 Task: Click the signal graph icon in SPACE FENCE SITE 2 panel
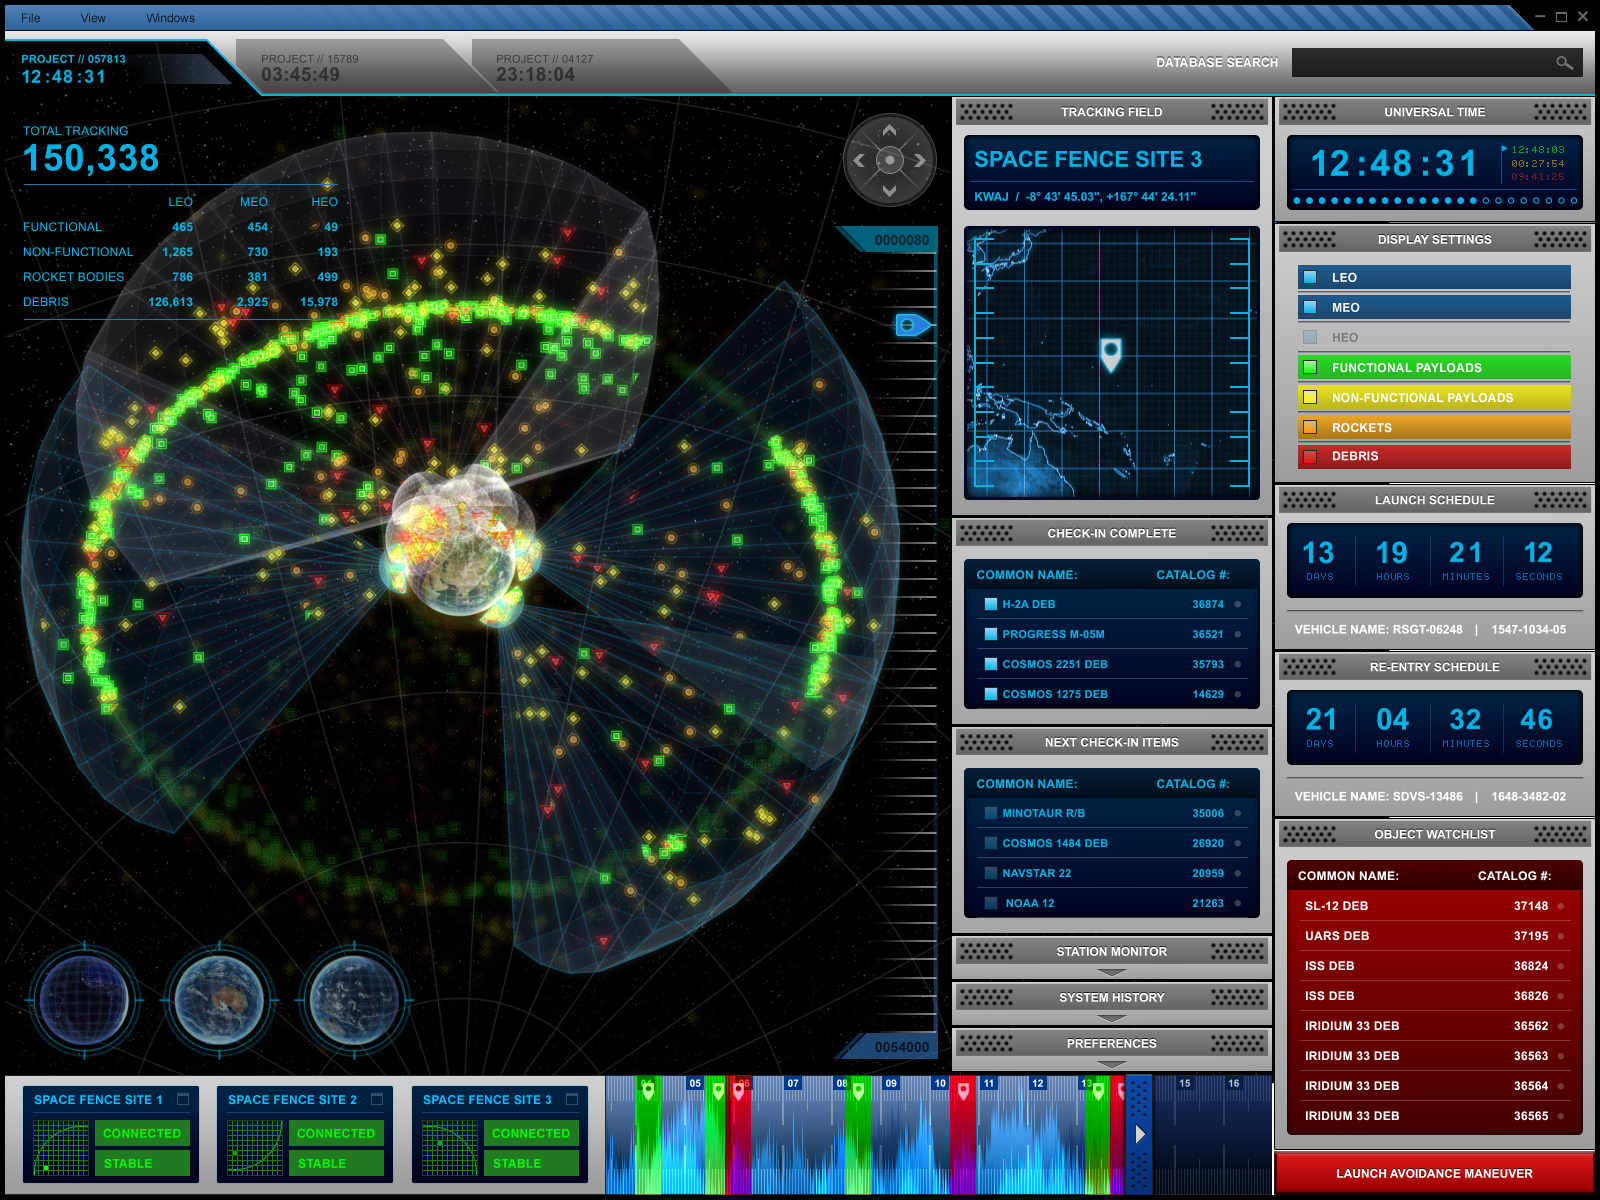pos(253,1146)
